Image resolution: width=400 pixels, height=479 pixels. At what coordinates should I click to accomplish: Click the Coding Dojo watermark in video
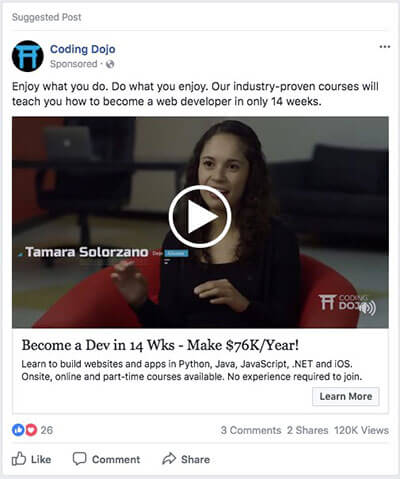tap(343, 302)
